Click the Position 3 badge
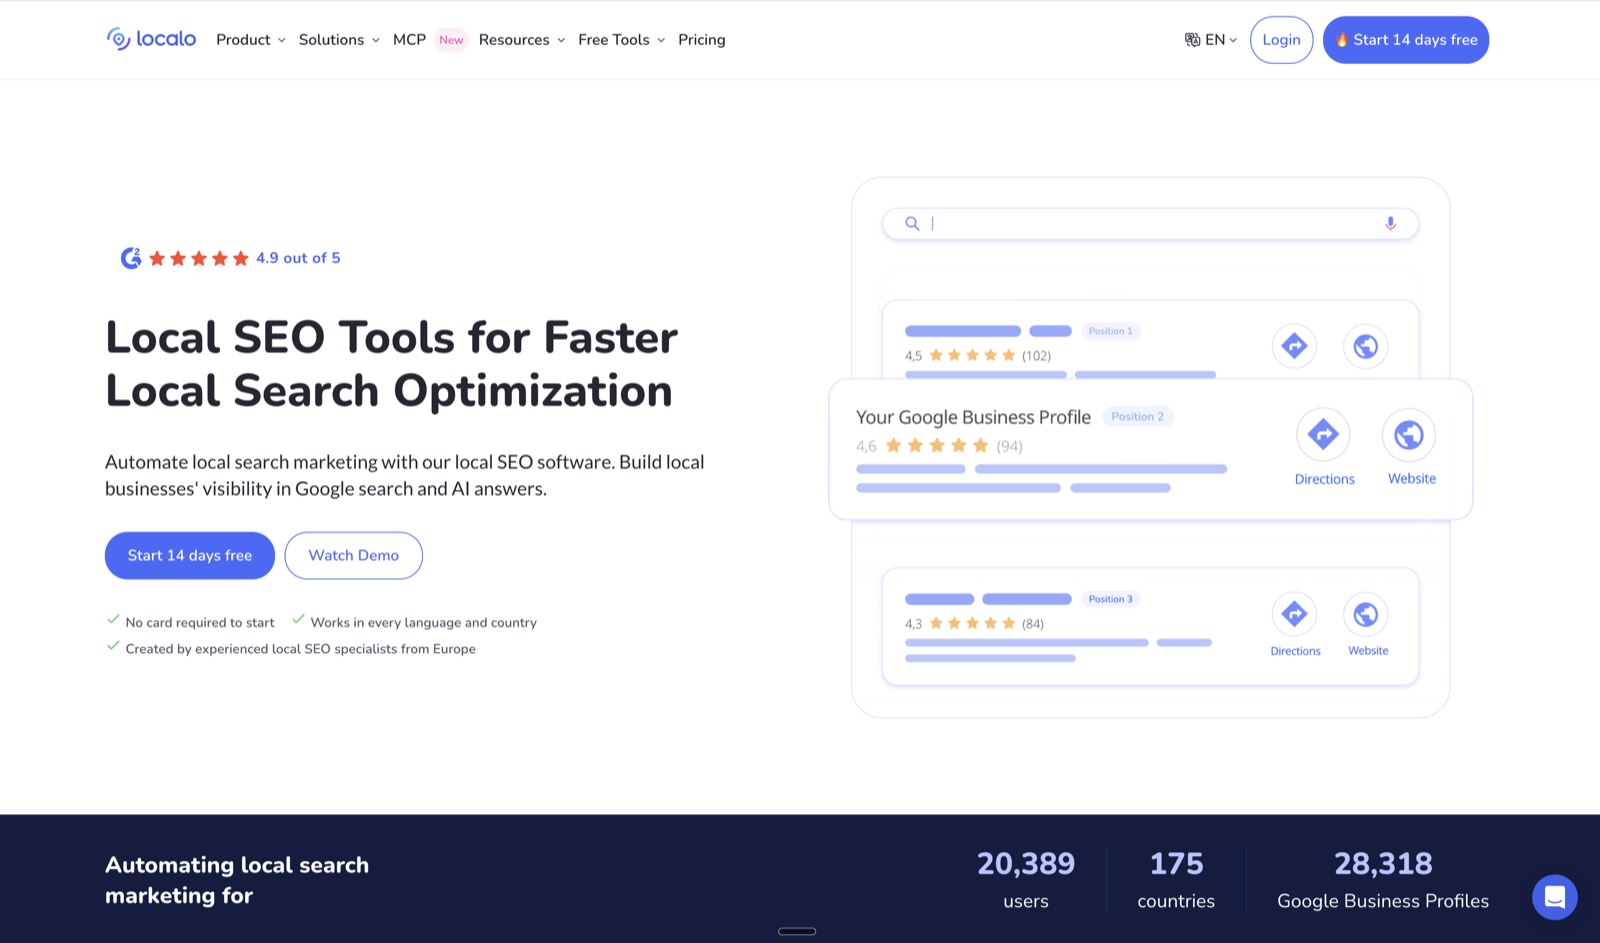 (x=1110, y=599)
